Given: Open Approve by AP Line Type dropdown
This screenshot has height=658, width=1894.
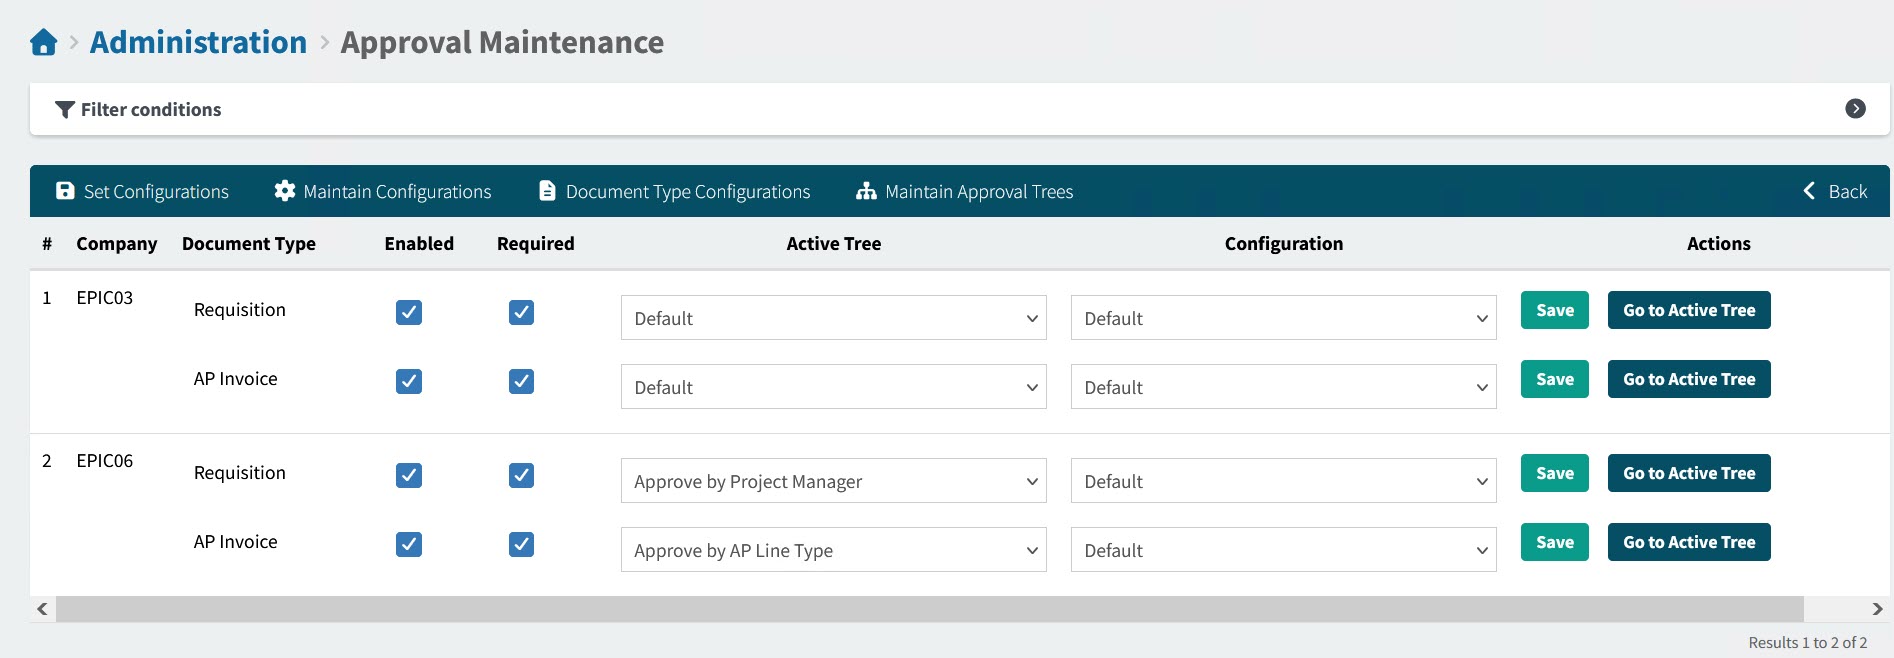Looking at the screenshot, I should (834, 550).
